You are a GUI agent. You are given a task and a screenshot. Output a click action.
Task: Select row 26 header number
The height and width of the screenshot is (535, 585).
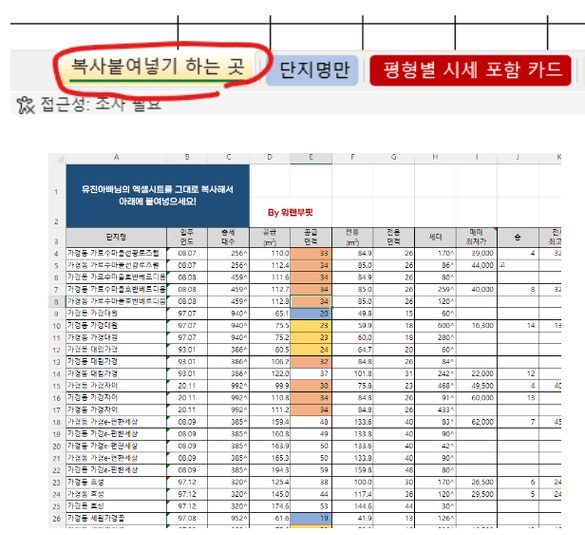[x=57, y=518]
